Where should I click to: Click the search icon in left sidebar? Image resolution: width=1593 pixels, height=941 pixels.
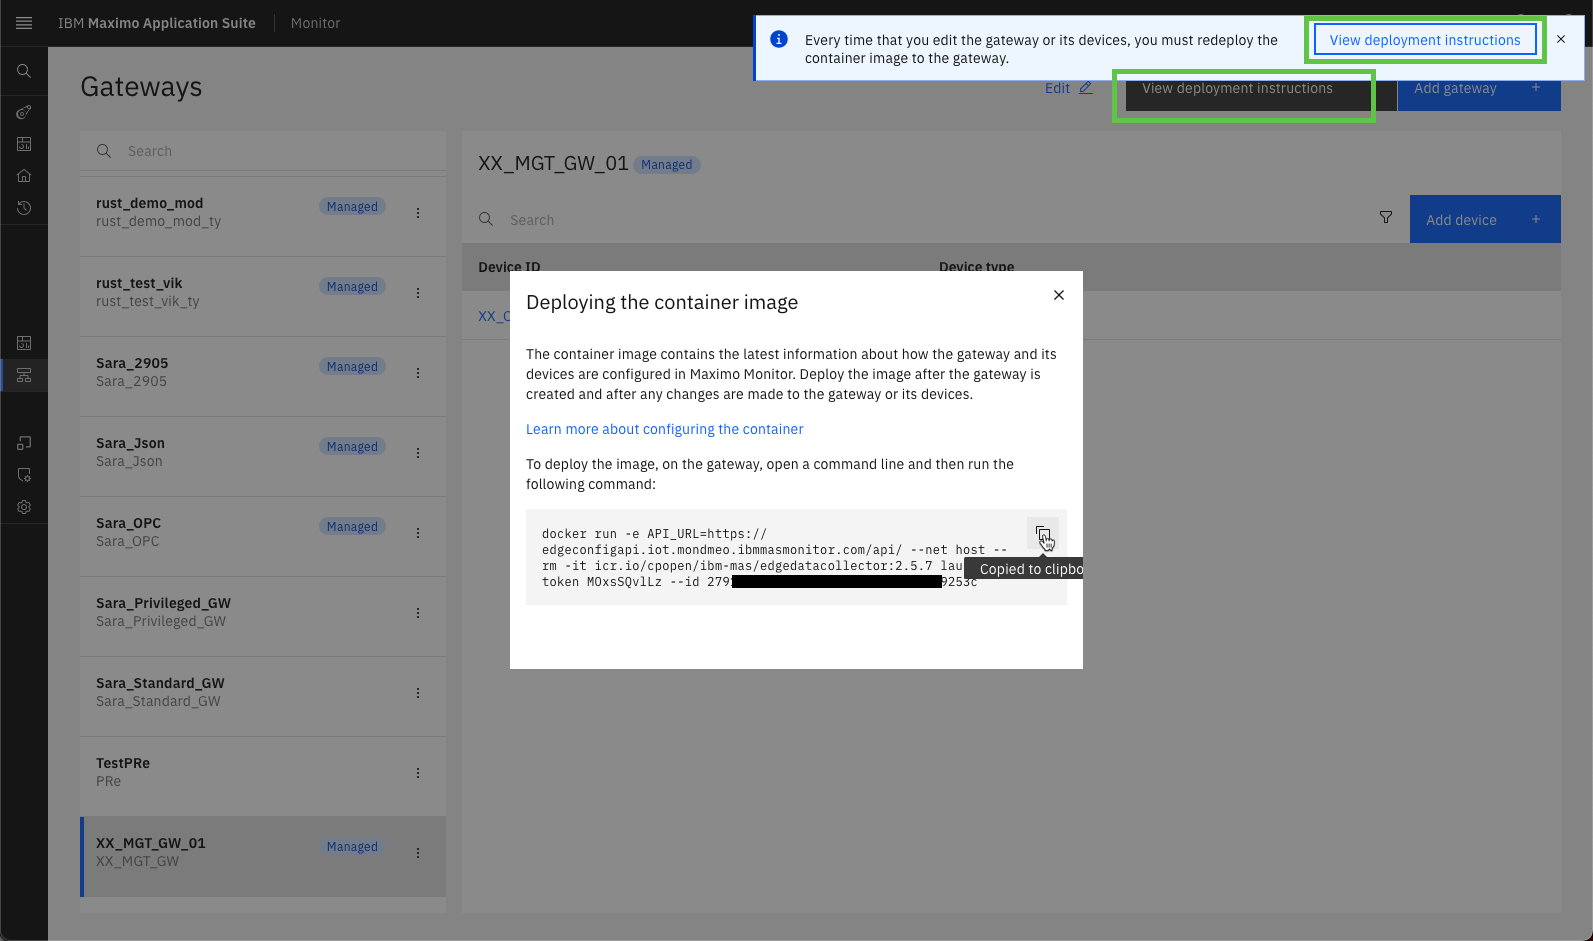point(24,71)
